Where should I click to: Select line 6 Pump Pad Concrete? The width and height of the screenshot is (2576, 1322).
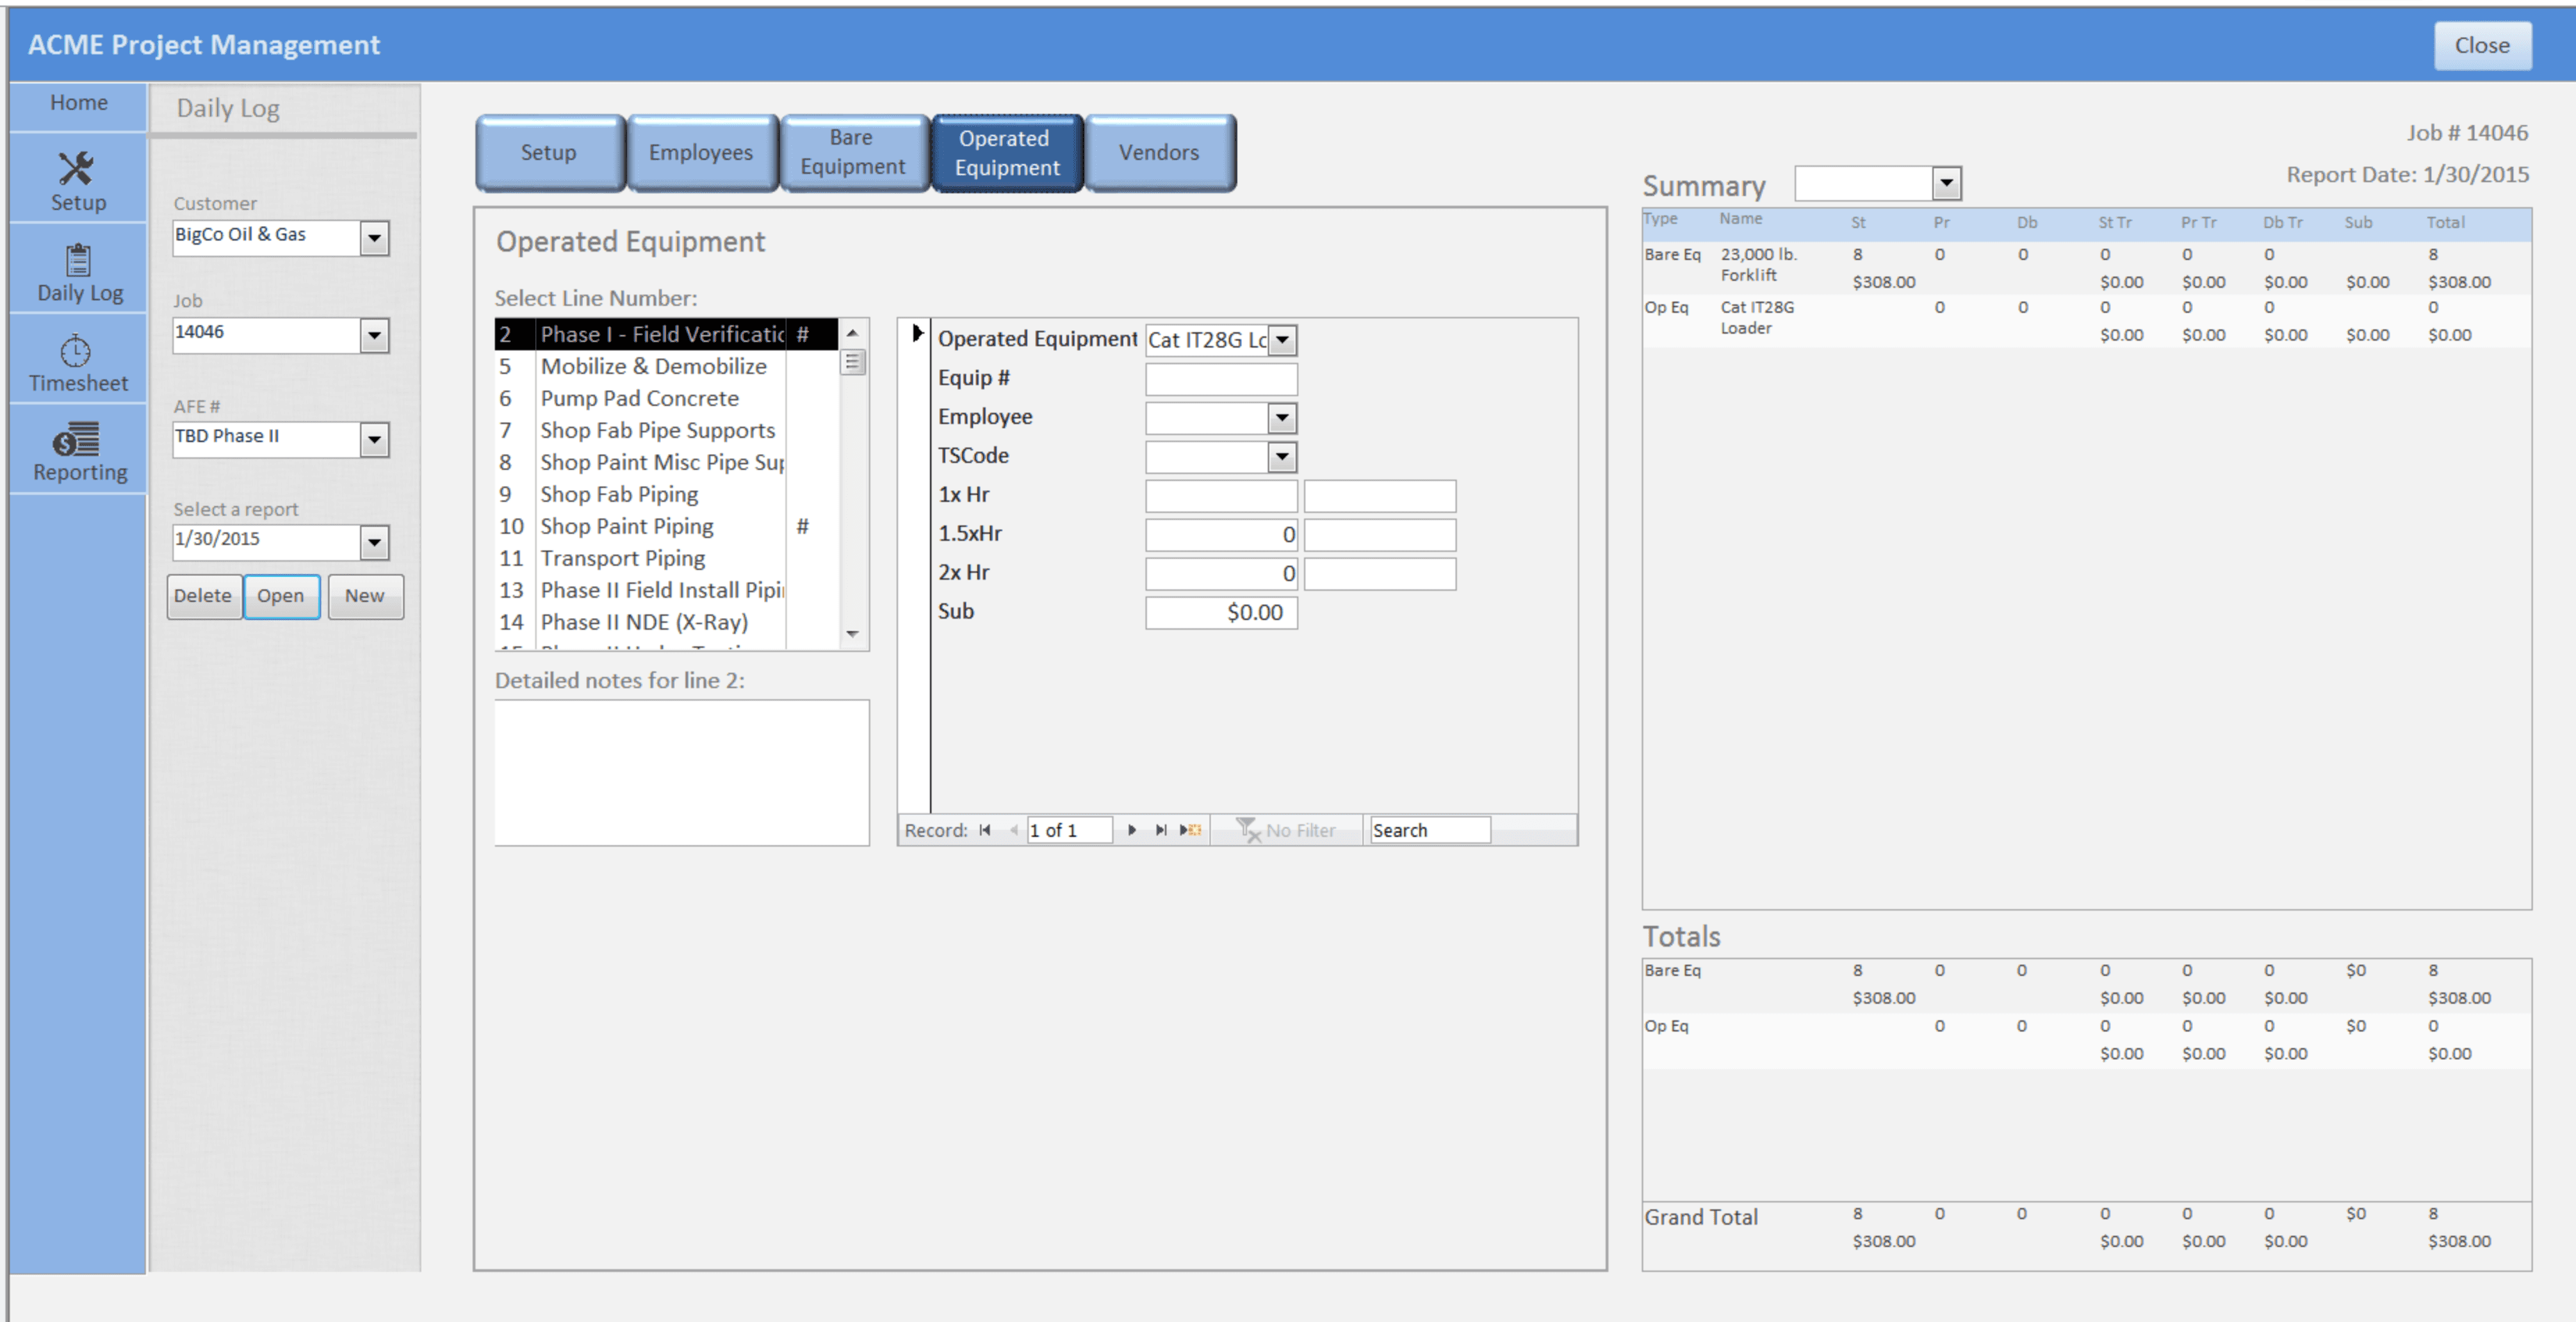pyautogui.click(x=640, y=398)
